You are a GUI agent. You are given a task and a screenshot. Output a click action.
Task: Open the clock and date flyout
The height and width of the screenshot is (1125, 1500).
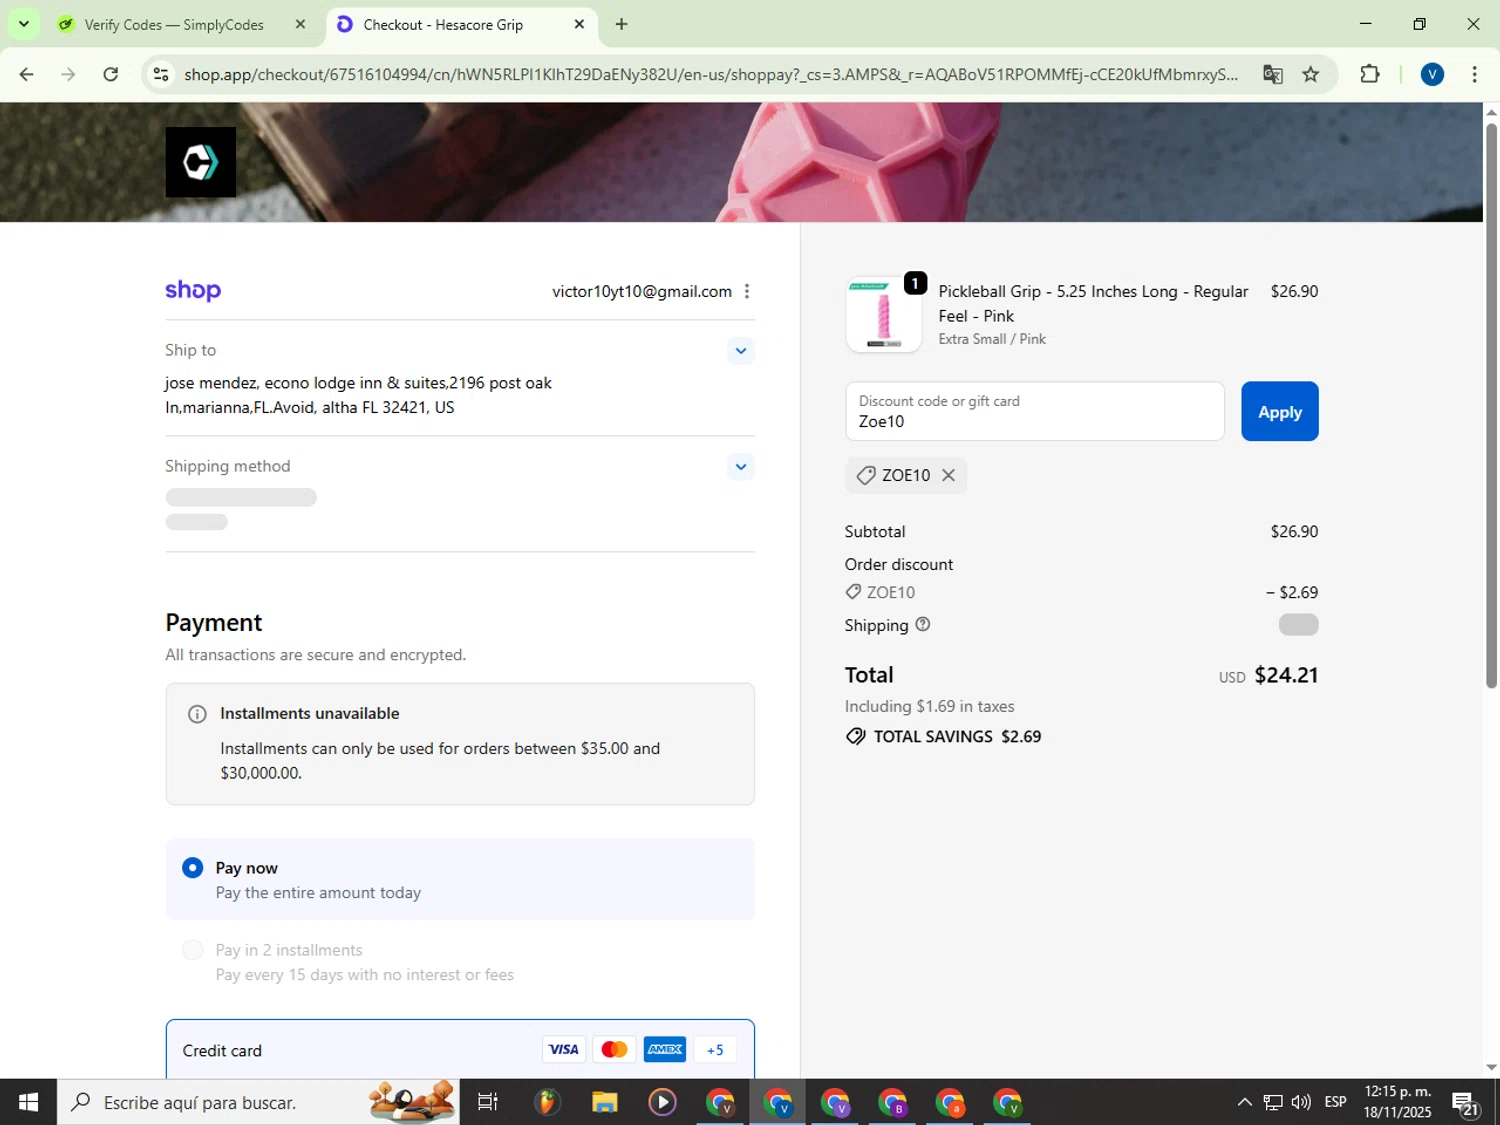(1398, 1102)
